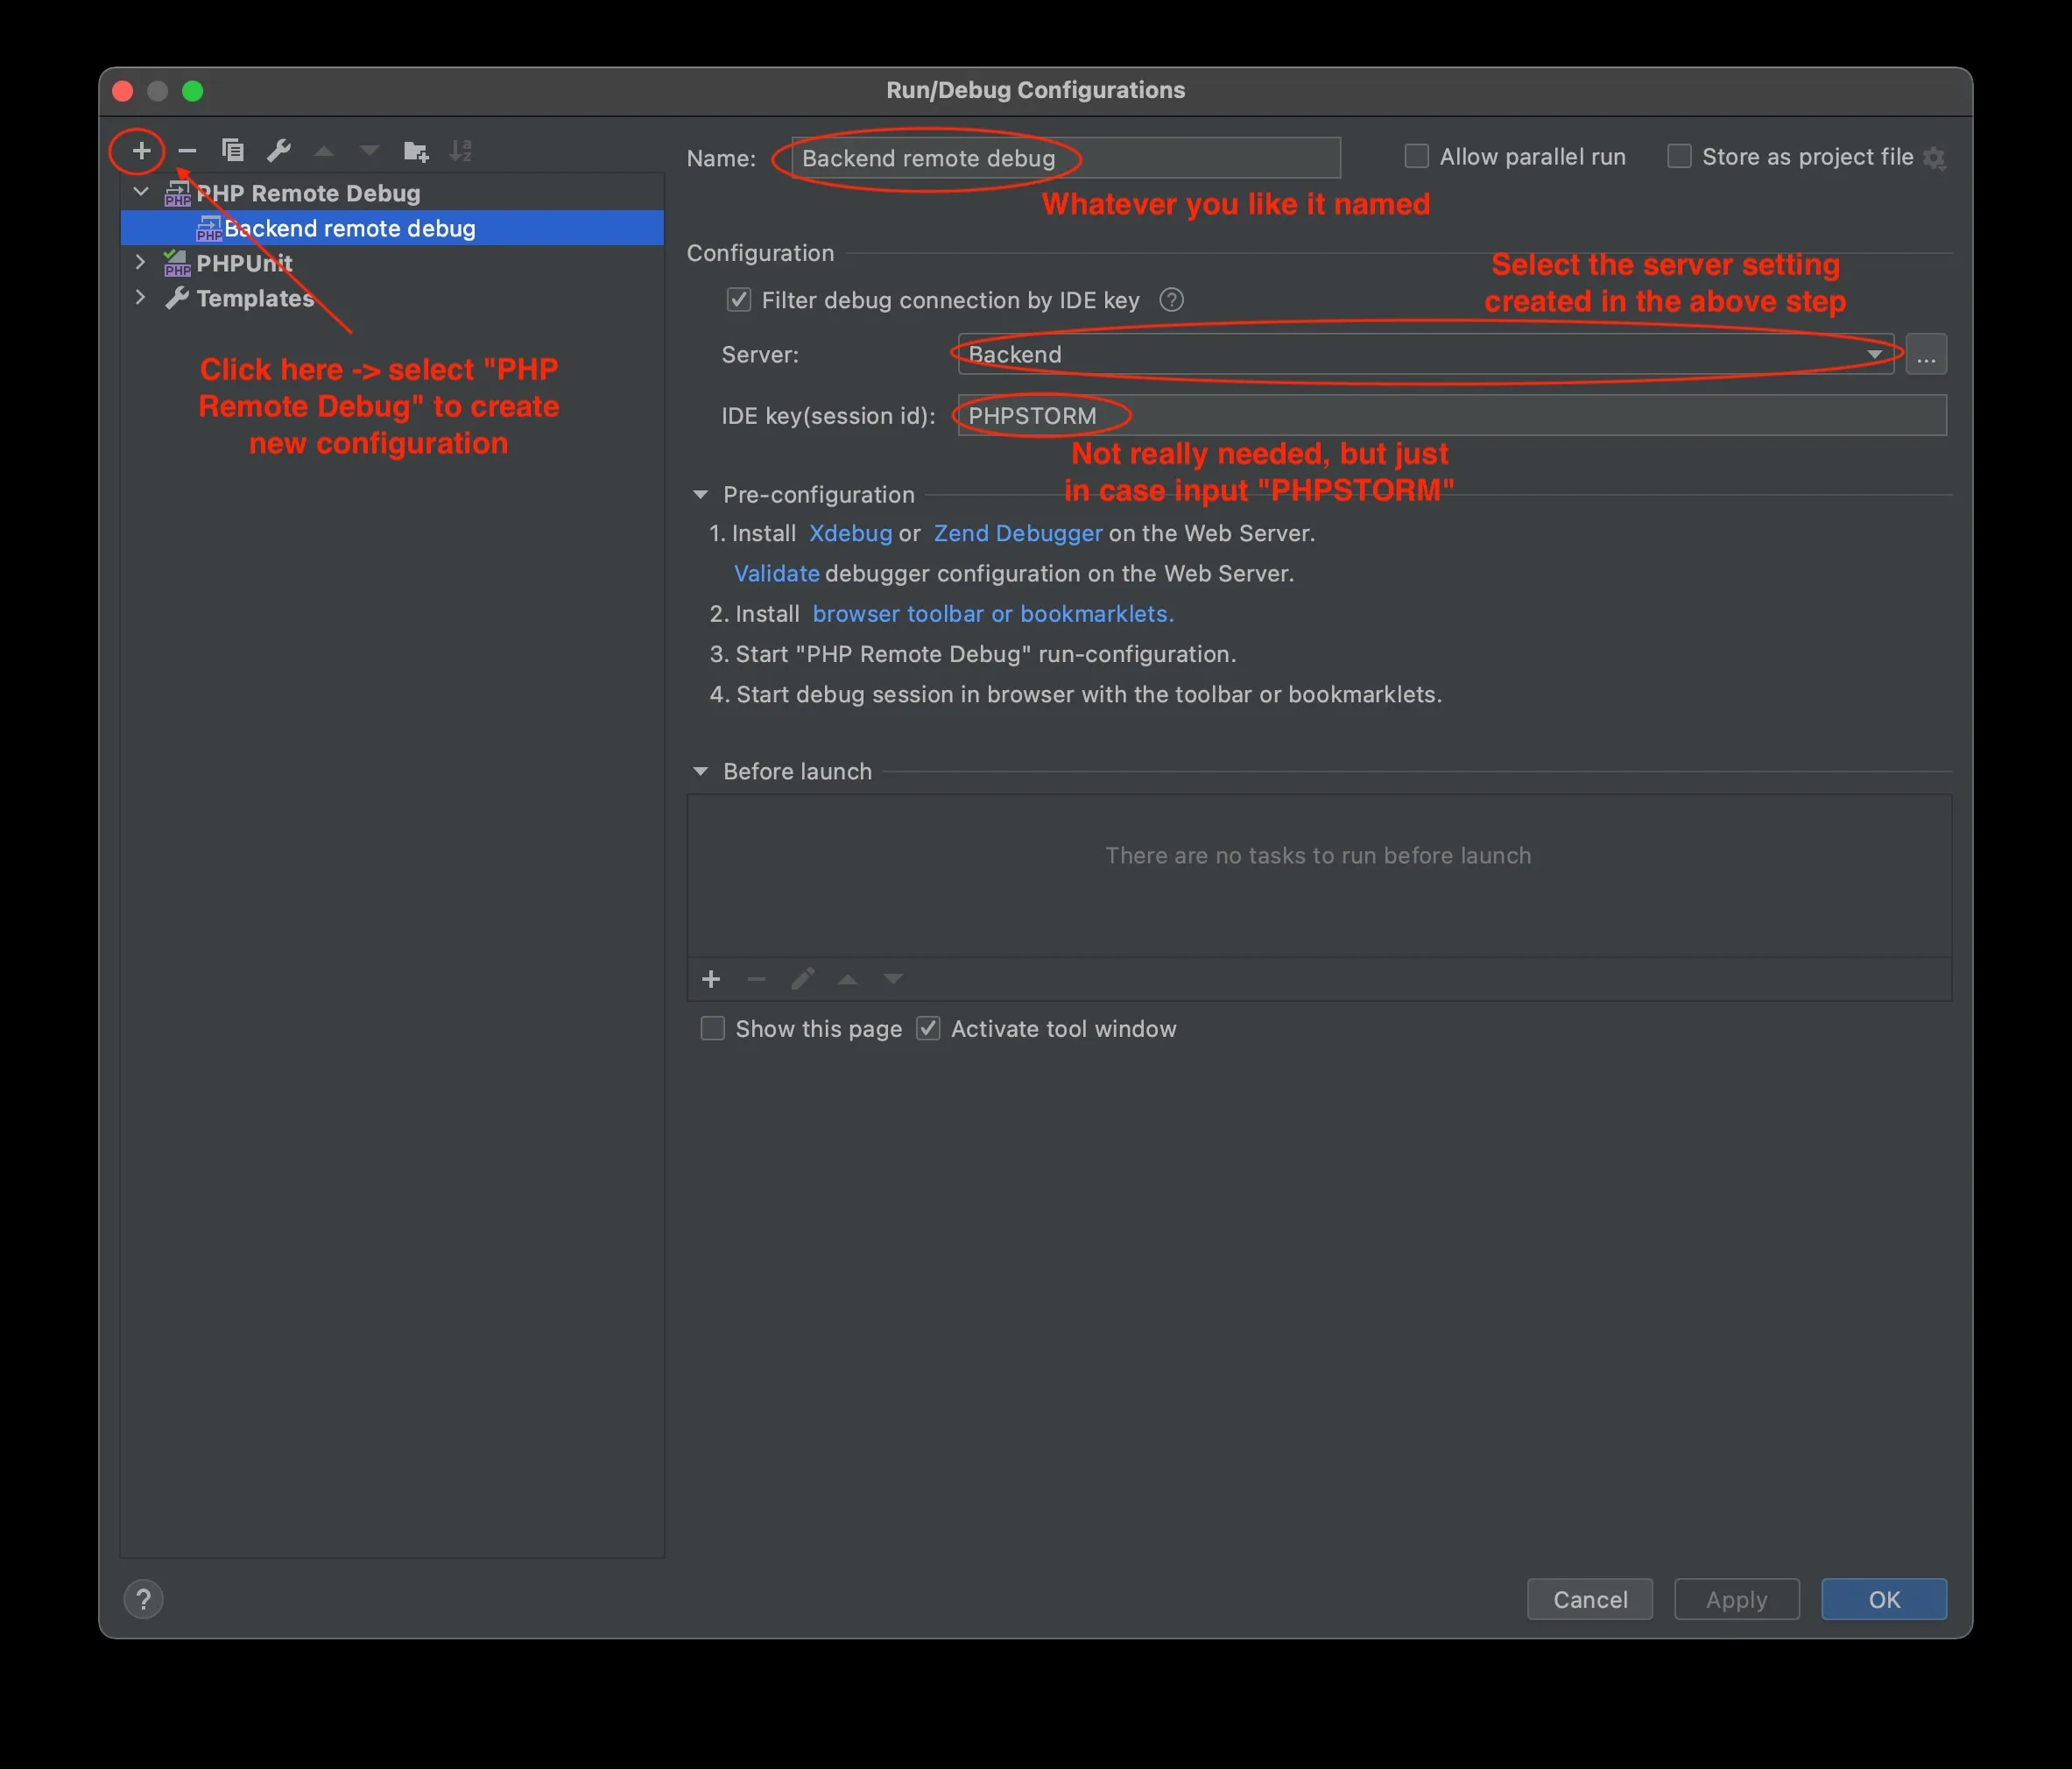The height and width of the screenshot is (1769, 2072).
Task: Enable Allow parallel run checkbox
Action: point(1416,156)
